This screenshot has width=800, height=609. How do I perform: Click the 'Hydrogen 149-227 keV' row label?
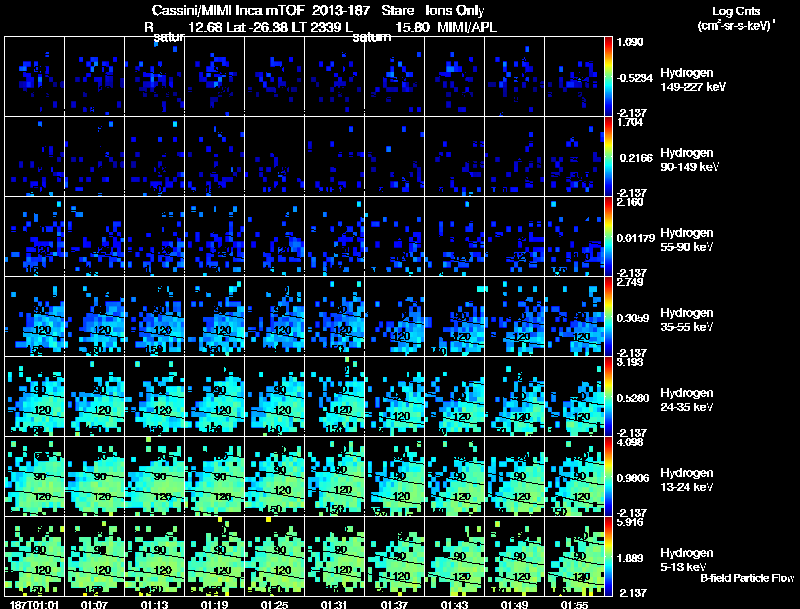693,80
